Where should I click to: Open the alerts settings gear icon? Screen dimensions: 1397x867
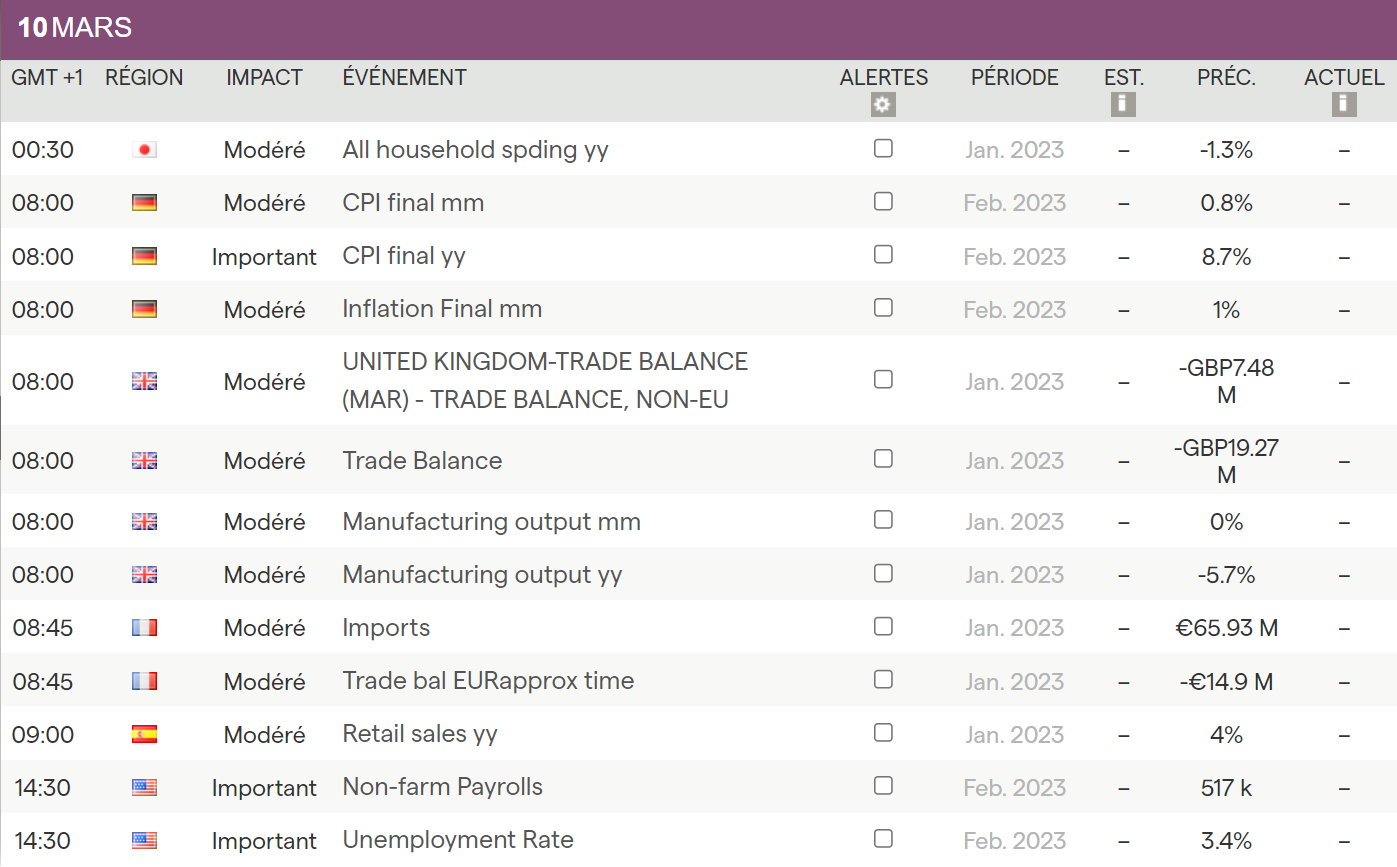click(883, 105)
